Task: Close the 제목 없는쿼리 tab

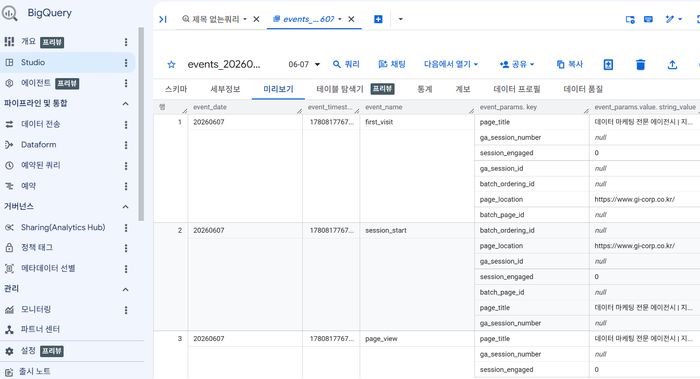Action: 256,19
